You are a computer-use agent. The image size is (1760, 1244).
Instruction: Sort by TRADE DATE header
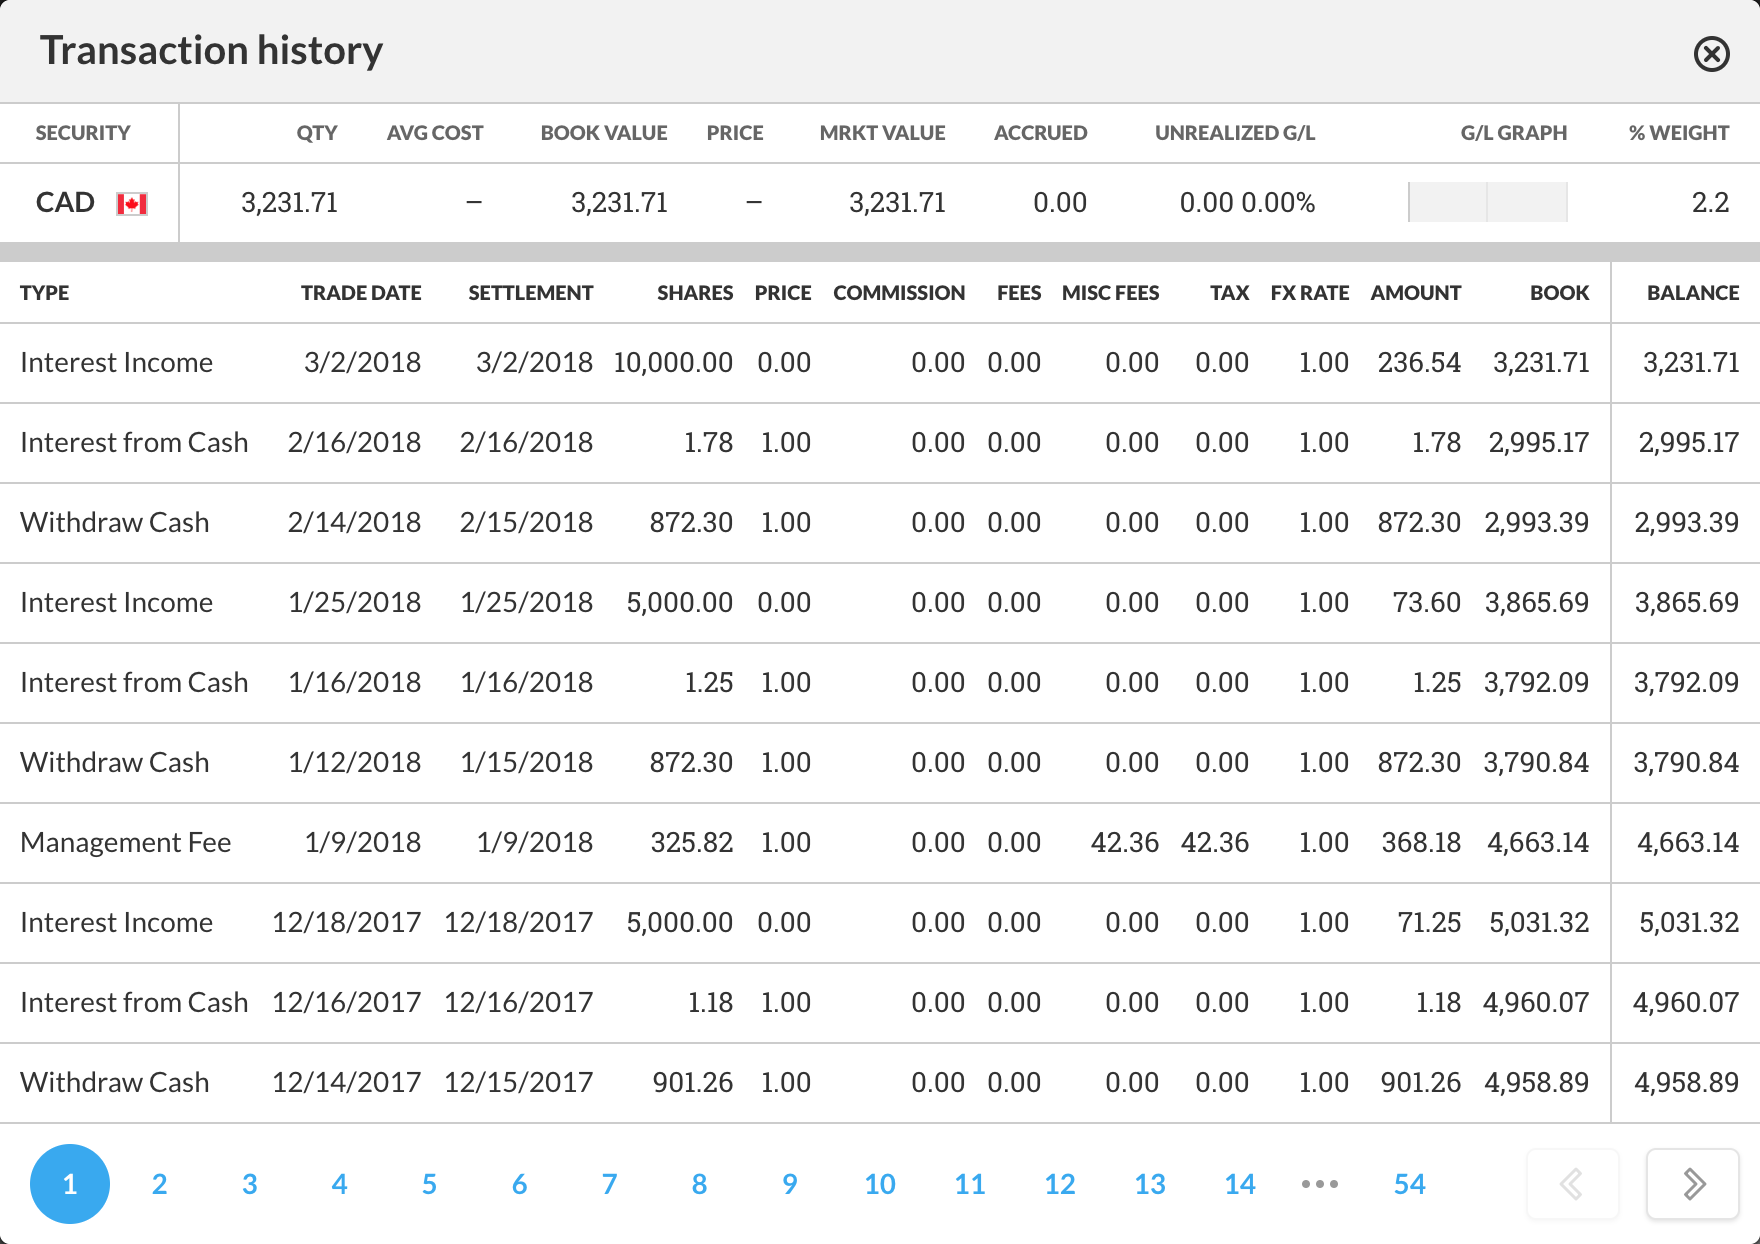361,292
